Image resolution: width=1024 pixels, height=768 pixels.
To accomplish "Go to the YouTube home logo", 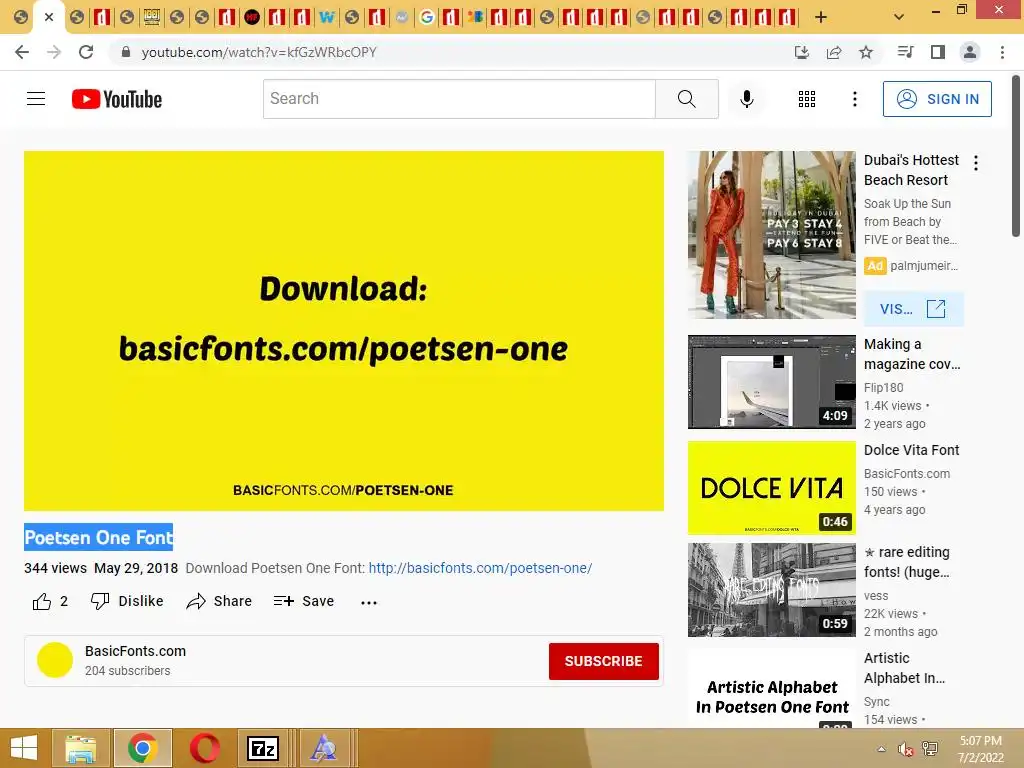I will tap(117, 99).
